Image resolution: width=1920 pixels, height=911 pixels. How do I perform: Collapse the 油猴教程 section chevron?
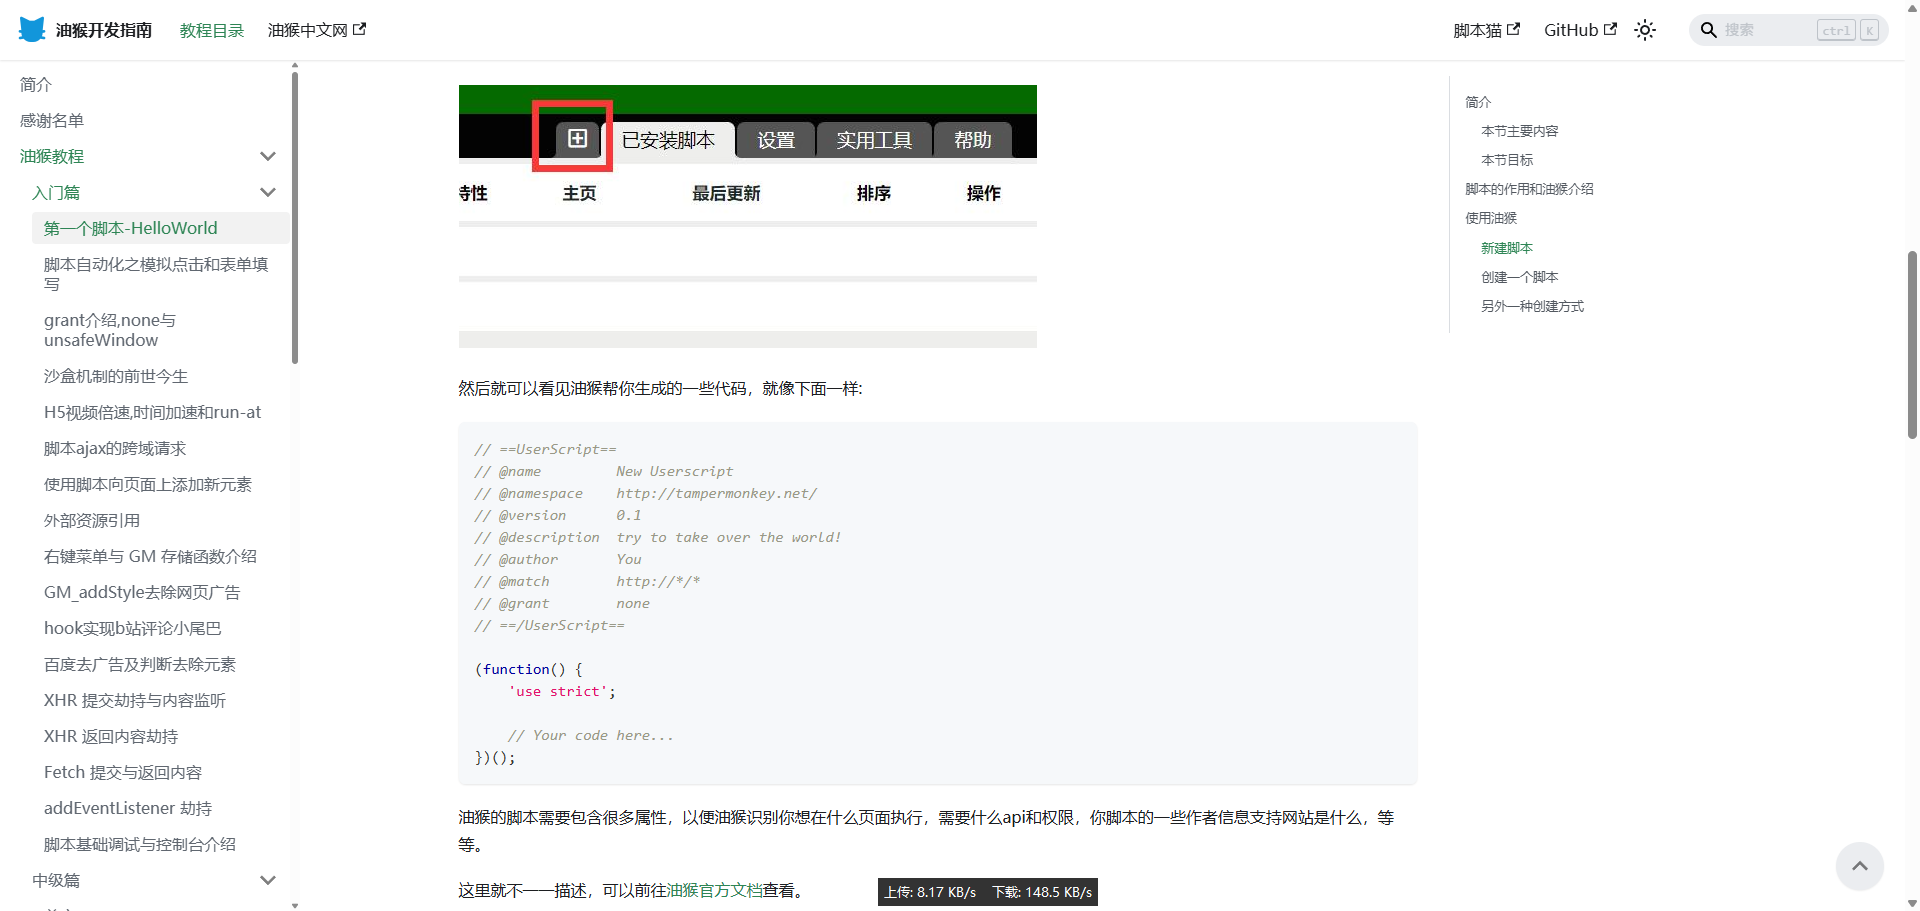click(x=268, y=156)
